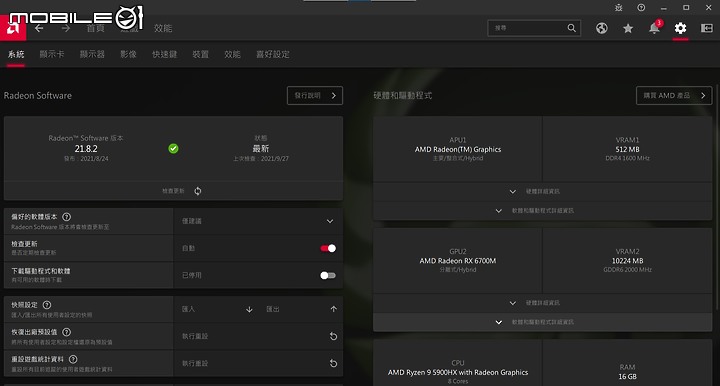This screenshot has height=386, width=720.
Task: Click the 512 MB VRAM1 value
Action: pos(627,149)
